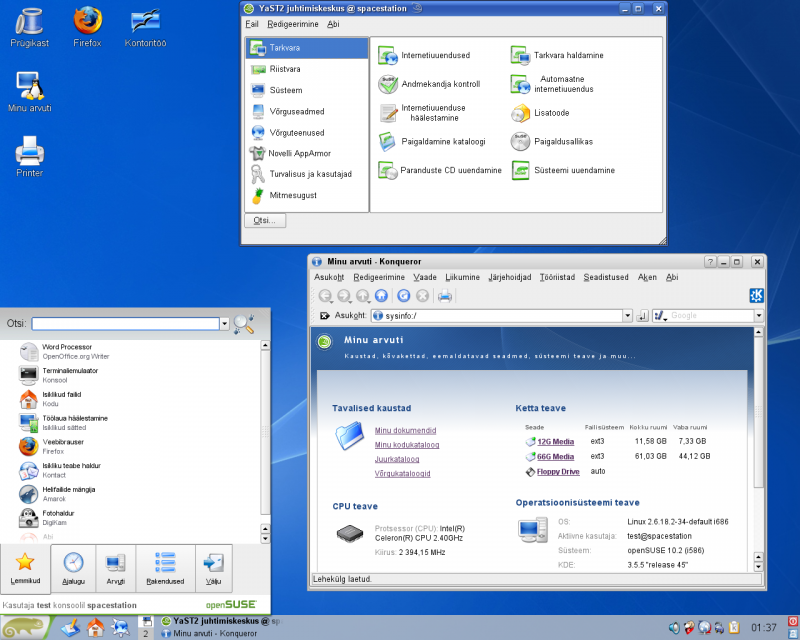
Task: Open Kontoritöö desktop icon
Action: (x=145, y=27)
